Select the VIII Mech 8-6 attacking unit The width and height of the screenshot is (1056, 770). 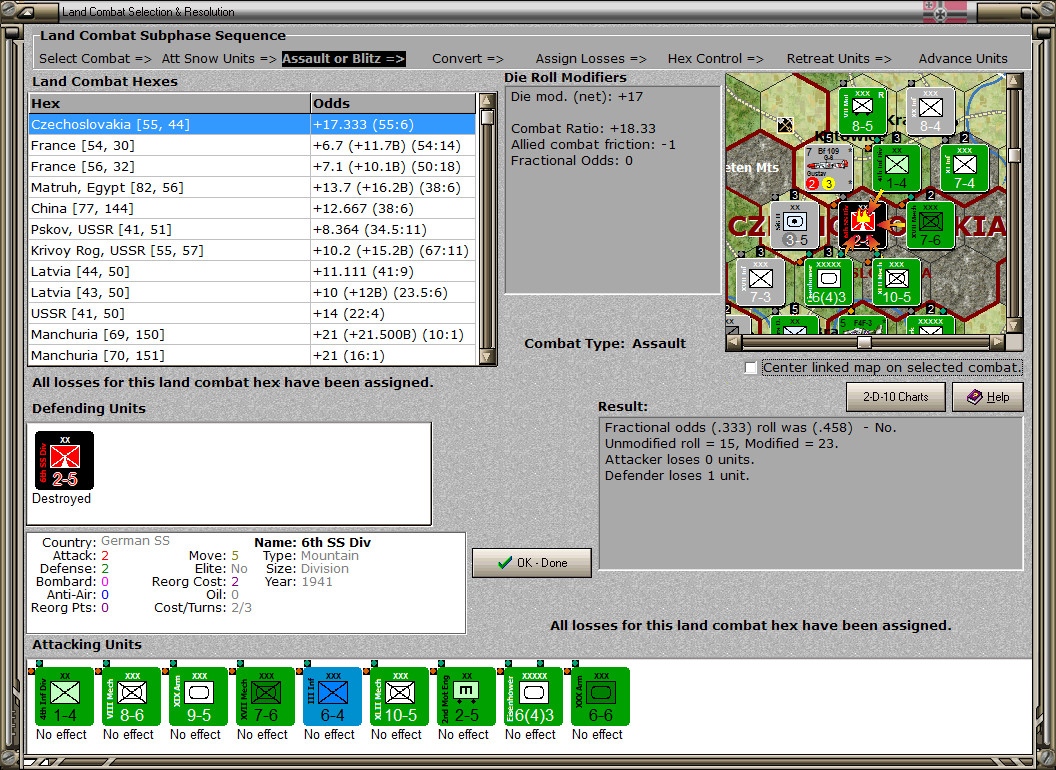coord(131,696)
